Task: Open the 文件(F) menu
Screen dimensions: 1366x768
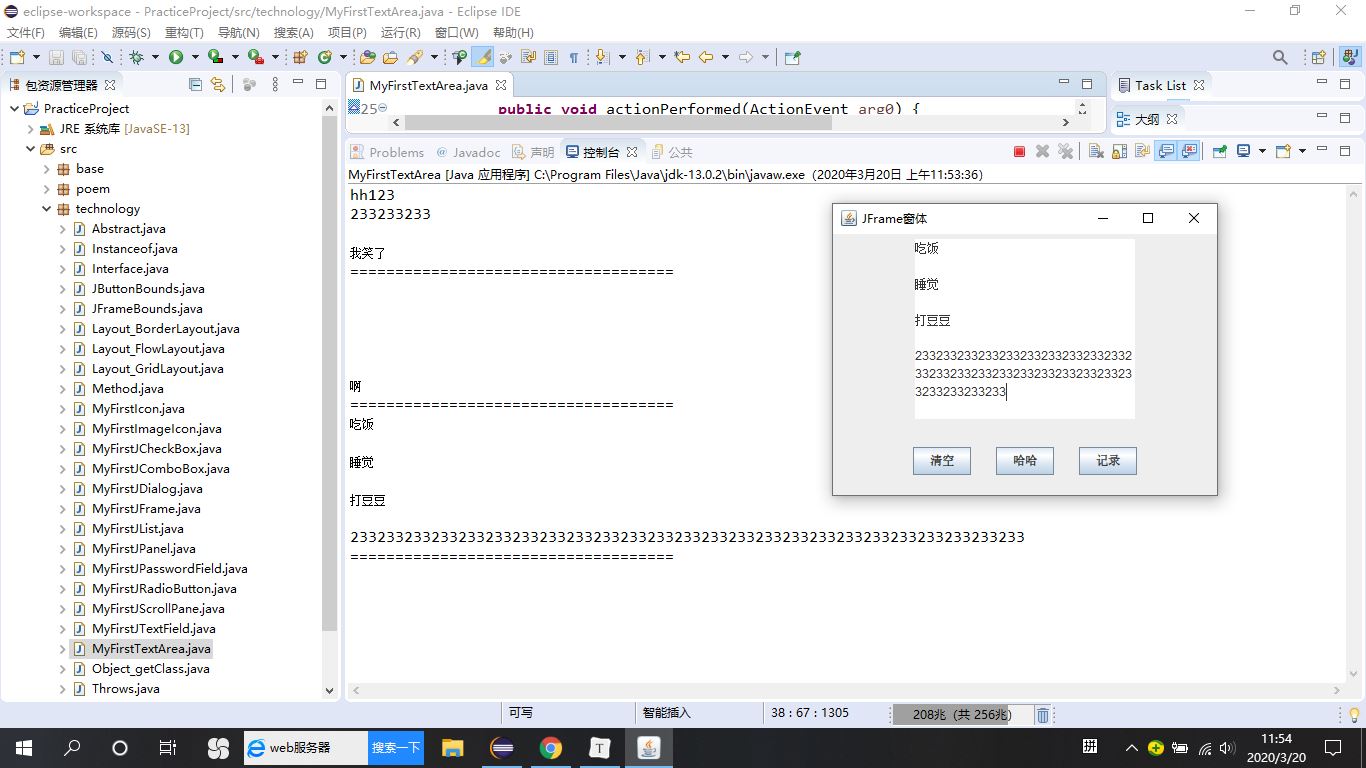Action: click(x=26, y=33)
